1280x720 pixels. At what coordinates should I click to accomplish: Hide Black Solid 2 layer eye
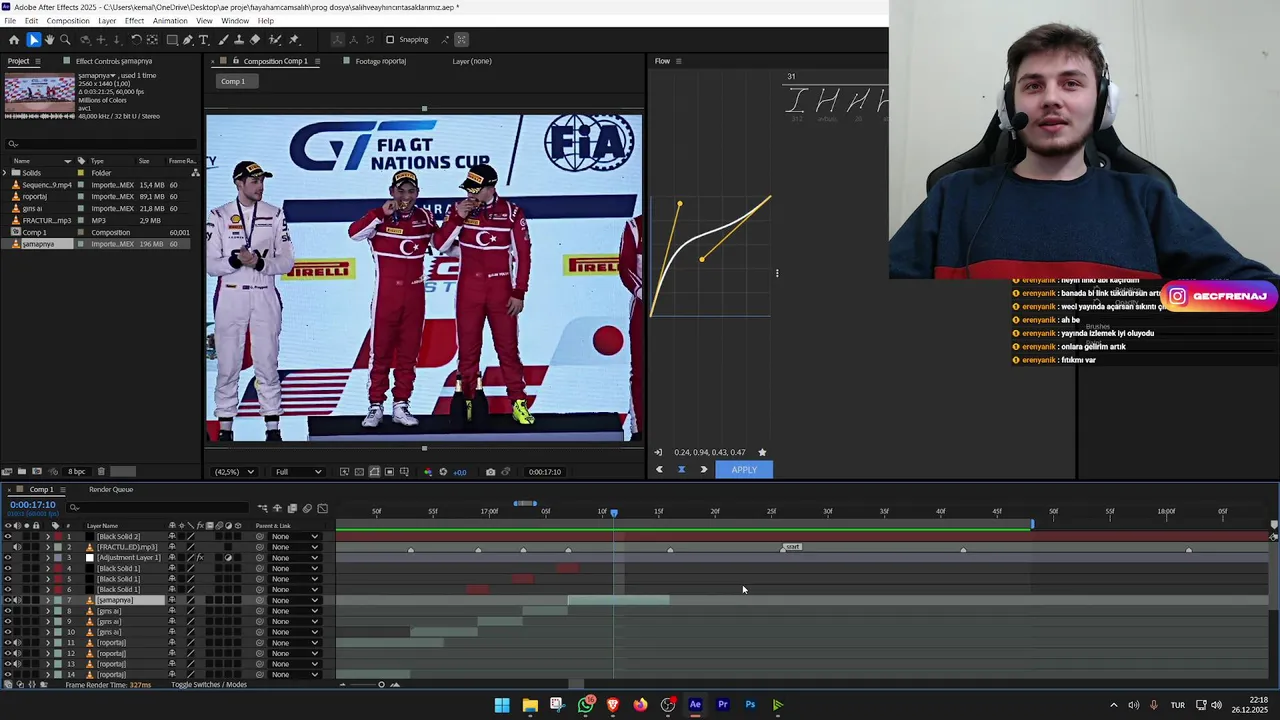click(x=8, y=537)
